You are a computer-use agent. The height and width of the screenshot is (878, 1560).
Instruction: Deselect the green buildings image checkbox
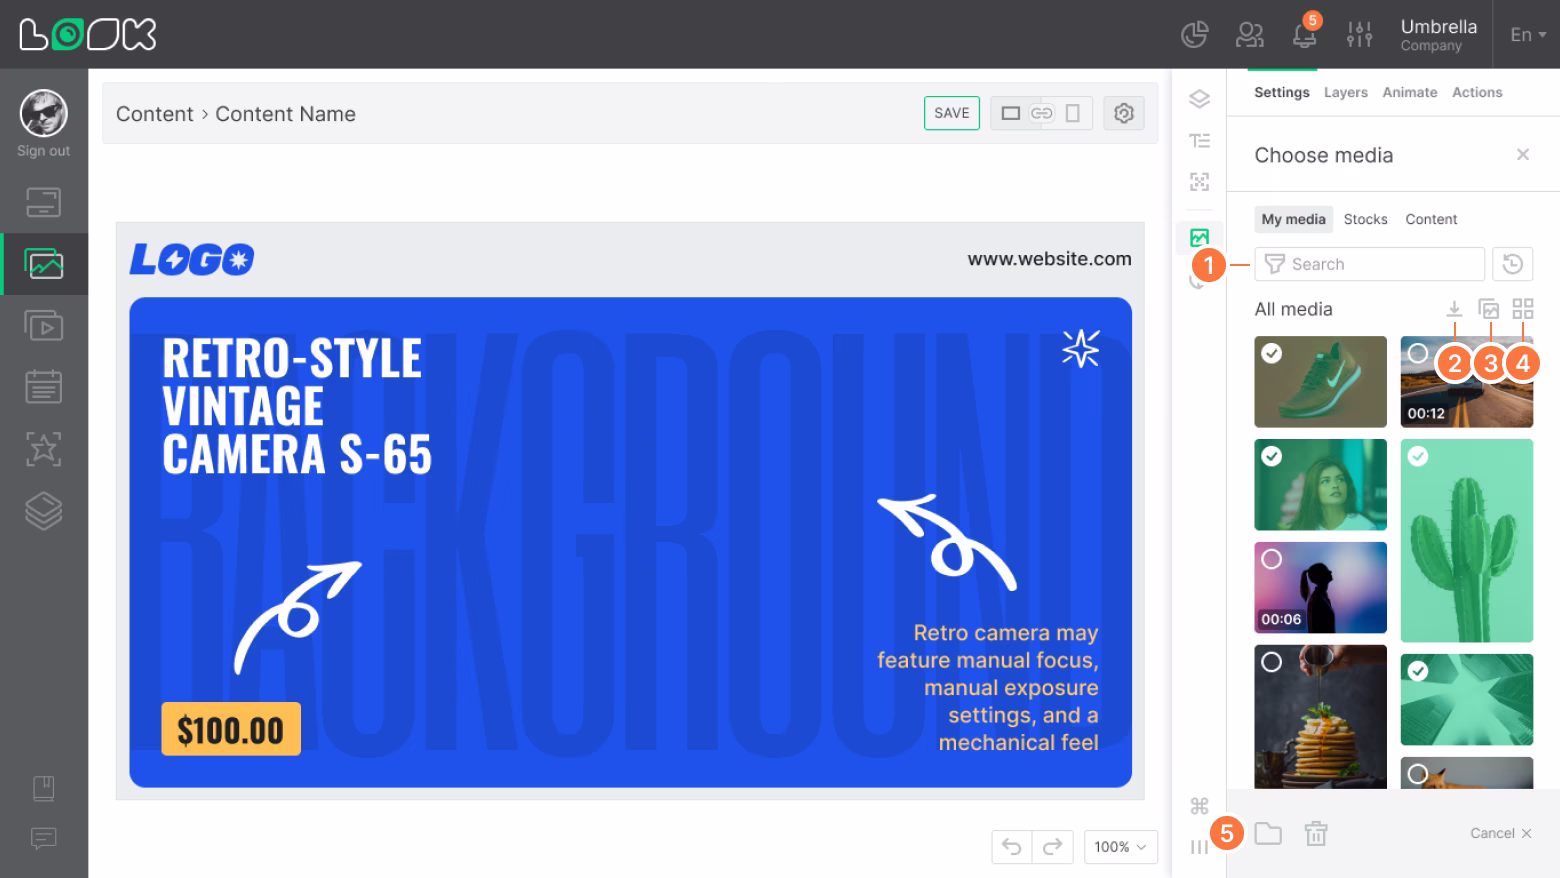pyautogui.click(x=1417, y=671)
